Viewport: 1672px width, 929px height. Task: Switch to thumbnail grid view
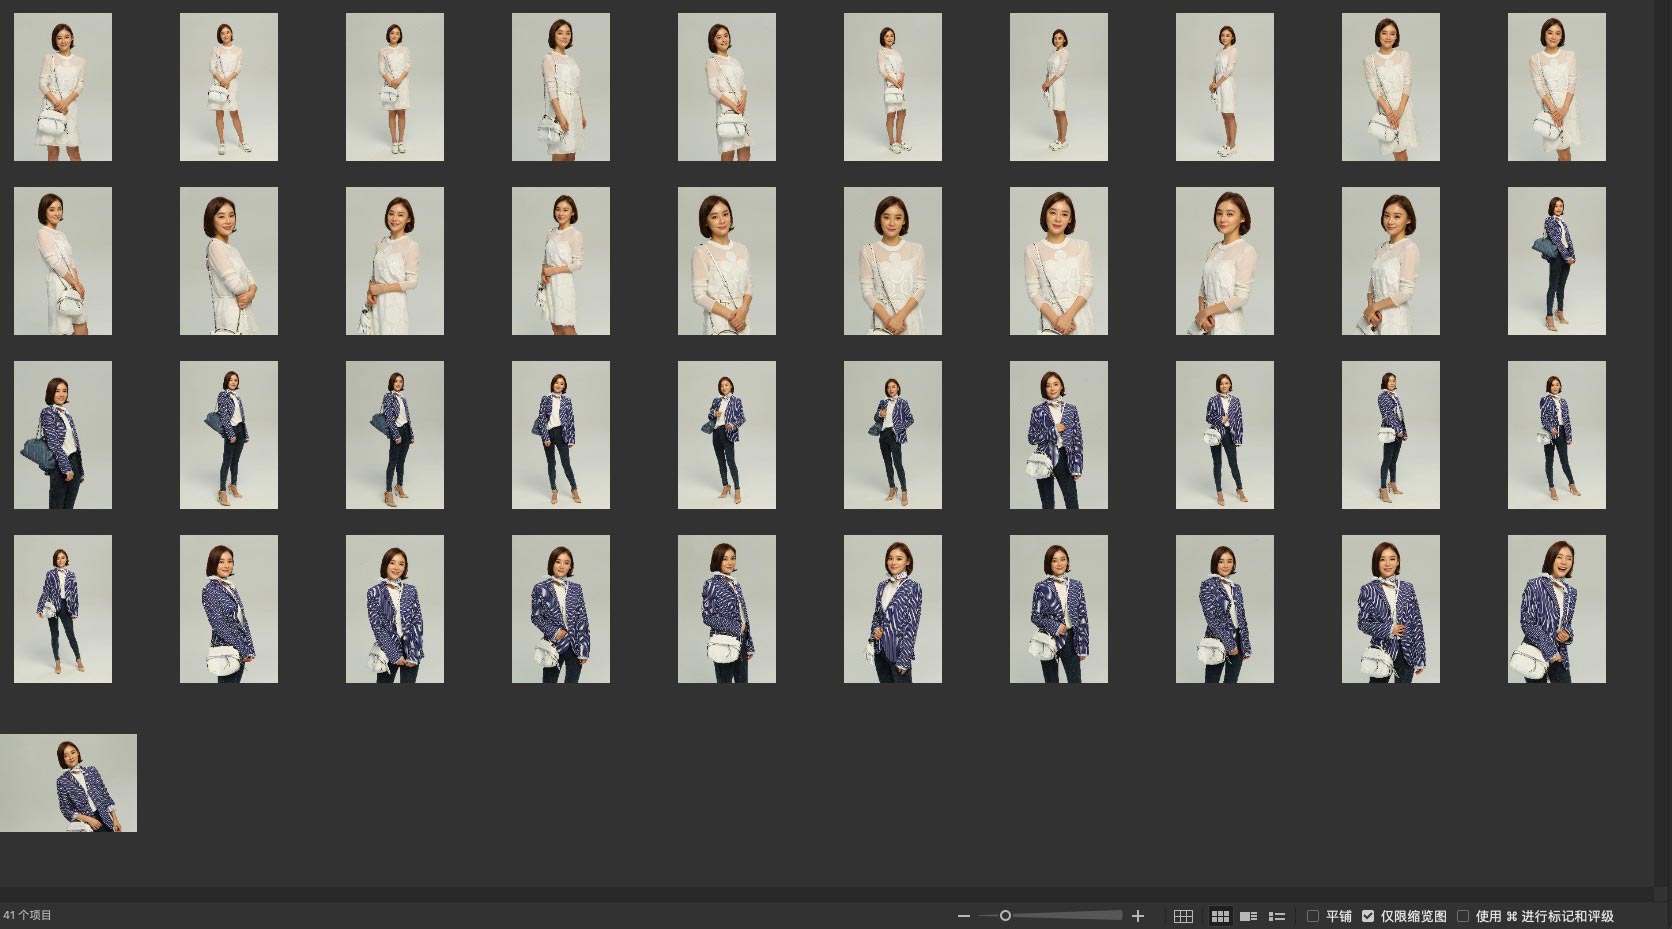pyautogui.click(x=1220, y=916)
